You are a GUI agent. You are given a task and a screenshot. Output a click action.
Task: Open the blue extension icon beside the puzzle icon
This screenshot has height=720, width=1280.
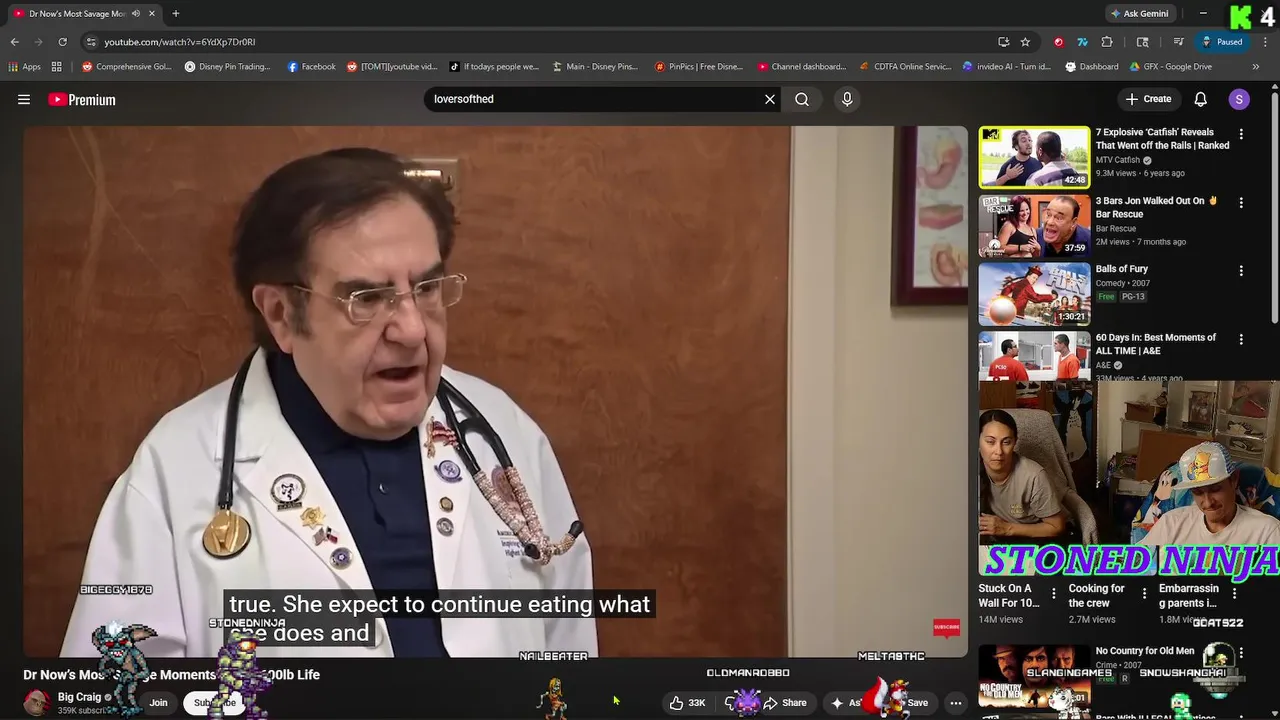pos(1082,42)
